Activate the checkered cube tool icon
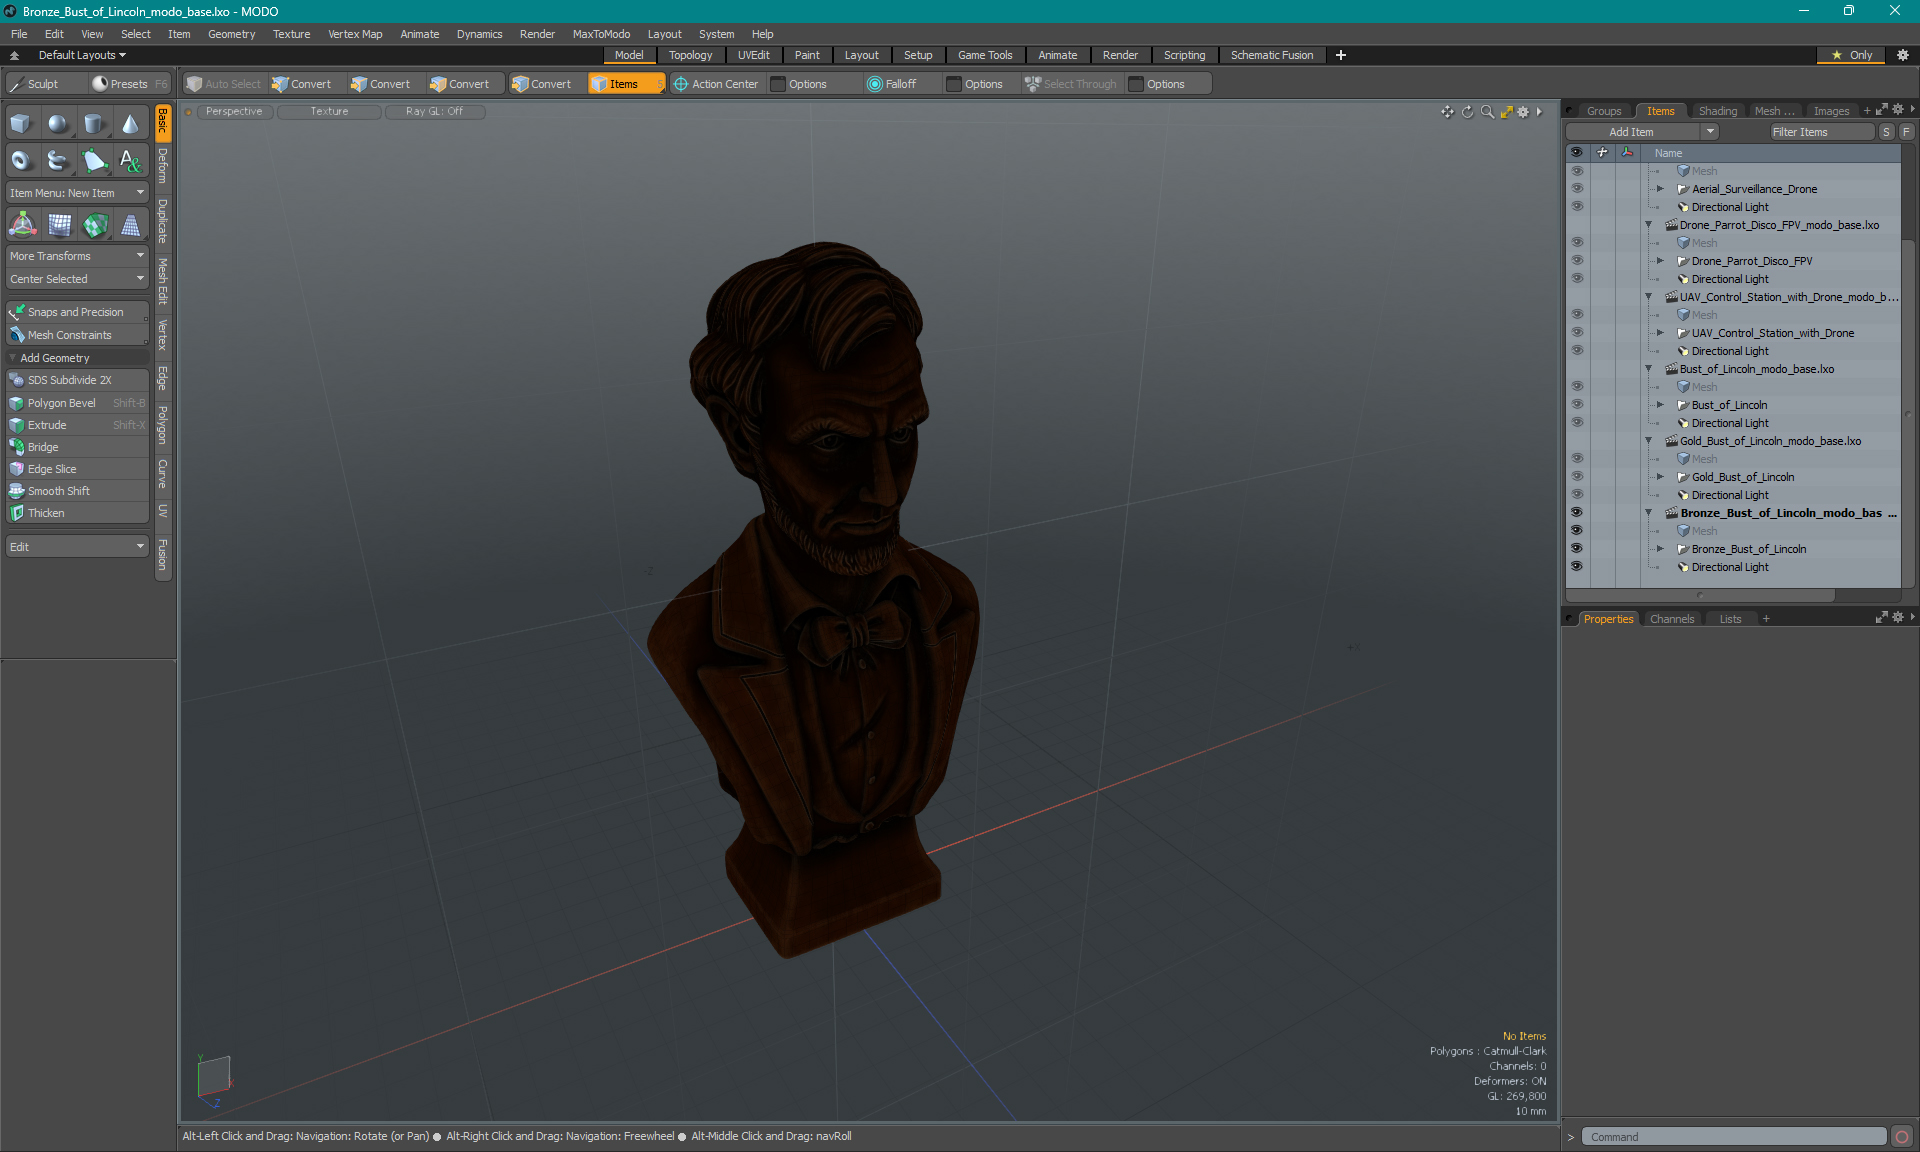The height and width of the screenshot is (1152, 1920). coord(94,225)
